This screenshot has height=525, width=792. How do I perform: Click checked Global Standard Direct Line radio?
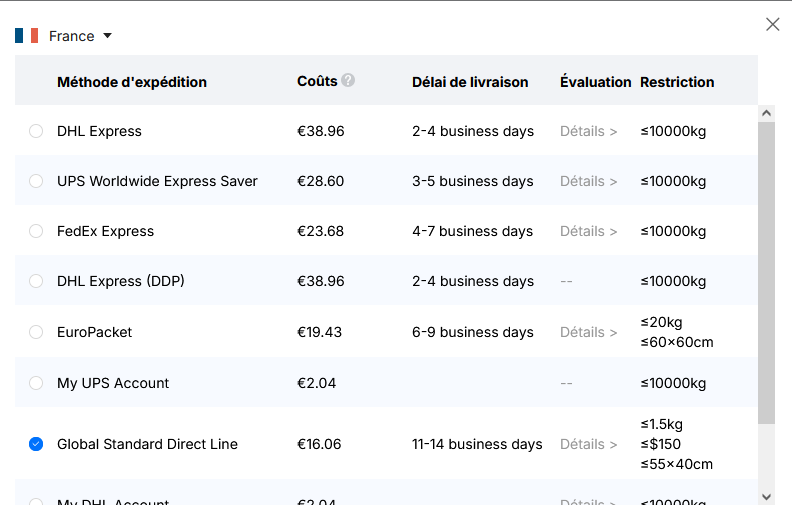click(x=36, y=444)
